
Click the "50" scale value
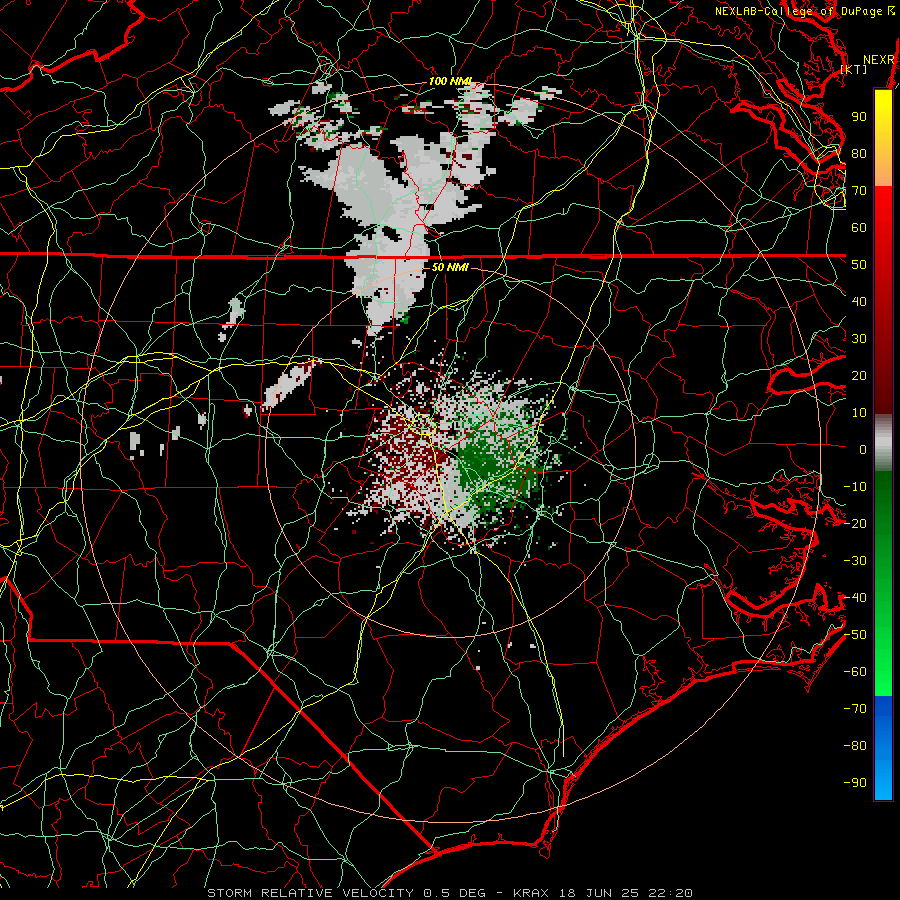click(859, 265)
